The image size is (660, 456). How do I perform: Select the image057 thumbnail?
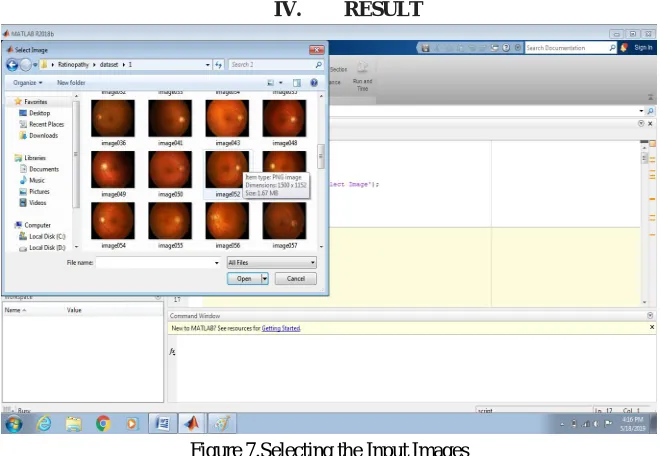285,221
